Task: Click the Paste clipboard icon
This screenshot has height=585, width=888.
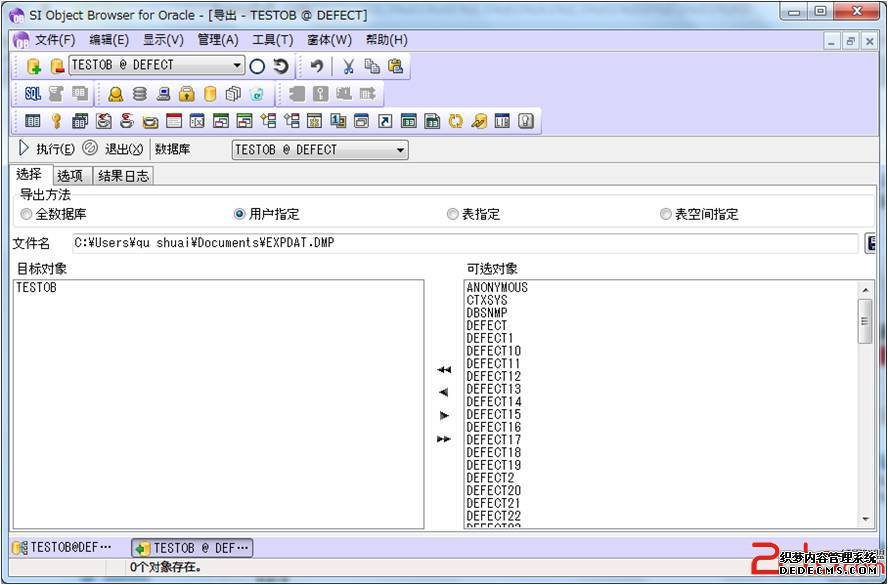Action: (x=395, y=66)
